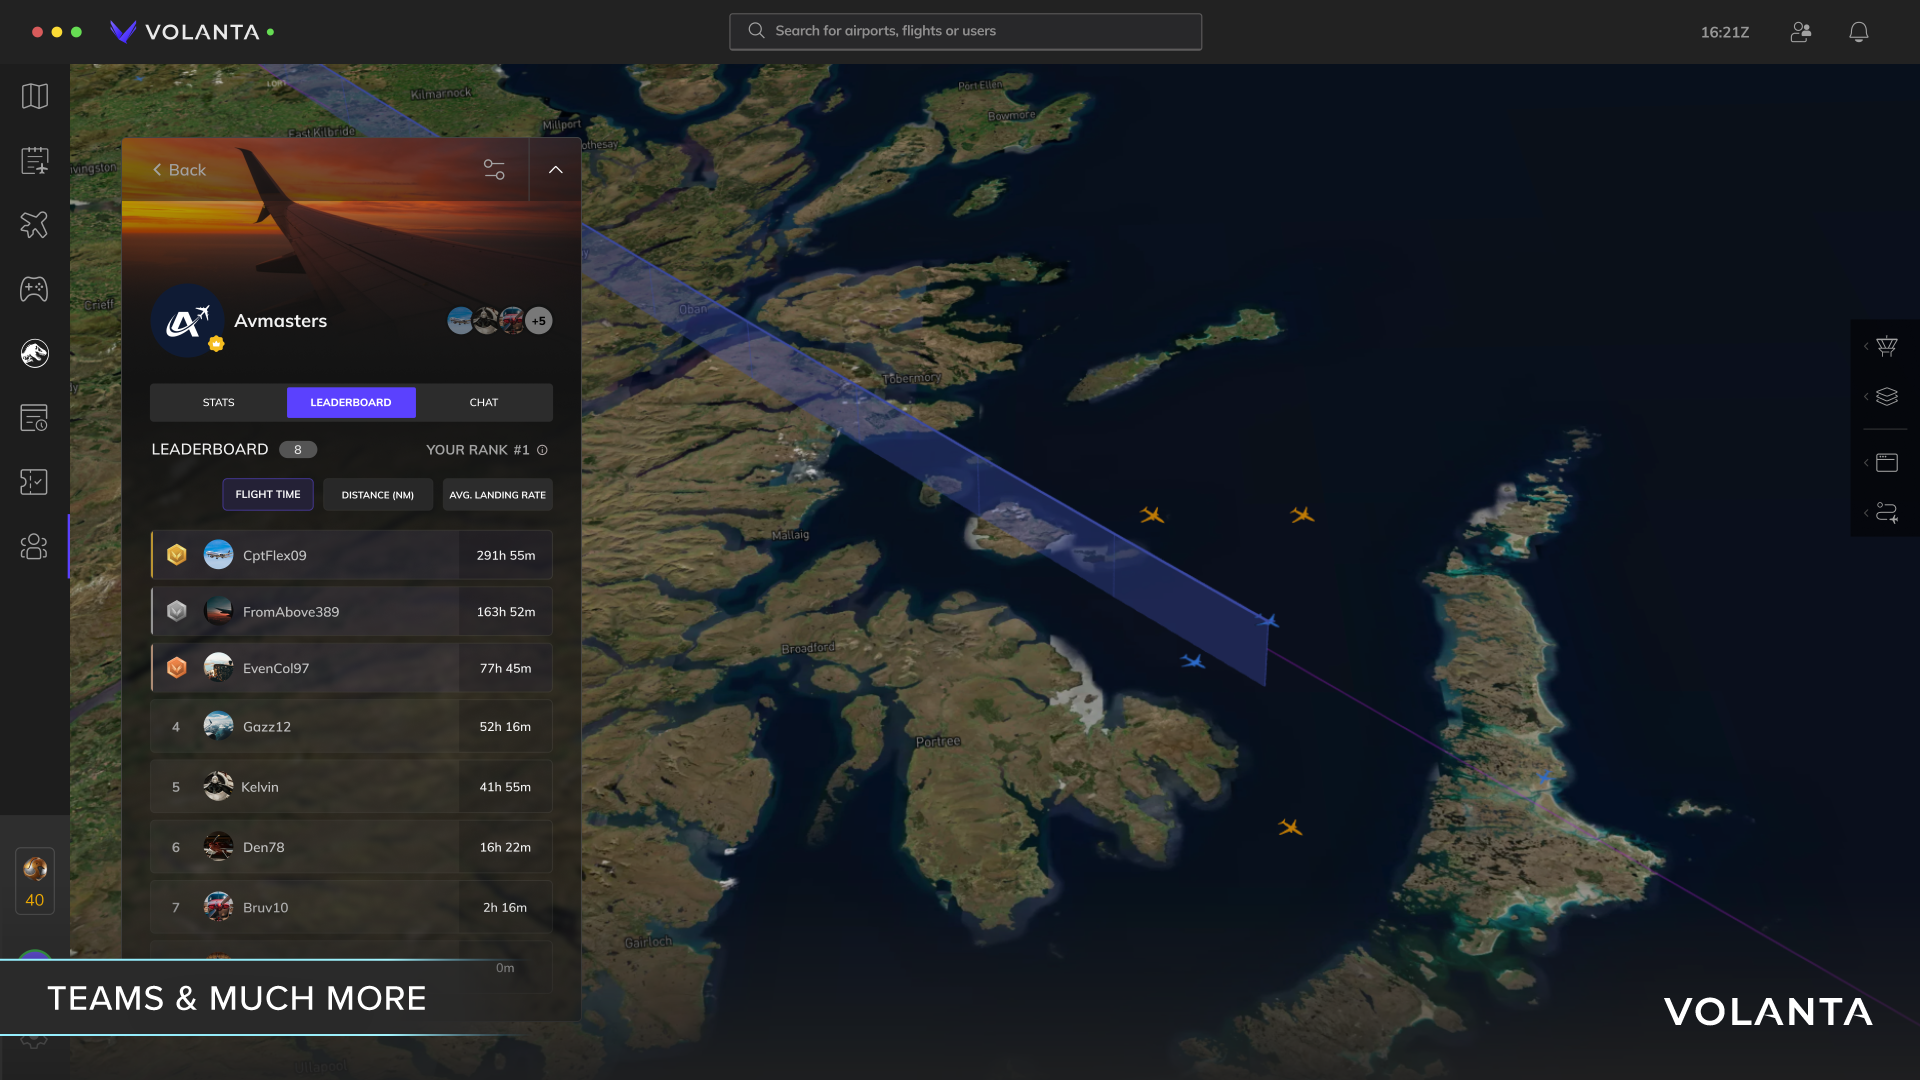This screenshot has width=1920, height=1080.
Task: Click the YOUR RANK #1 label
Action: pyautogui.click(x=478, y=450)
